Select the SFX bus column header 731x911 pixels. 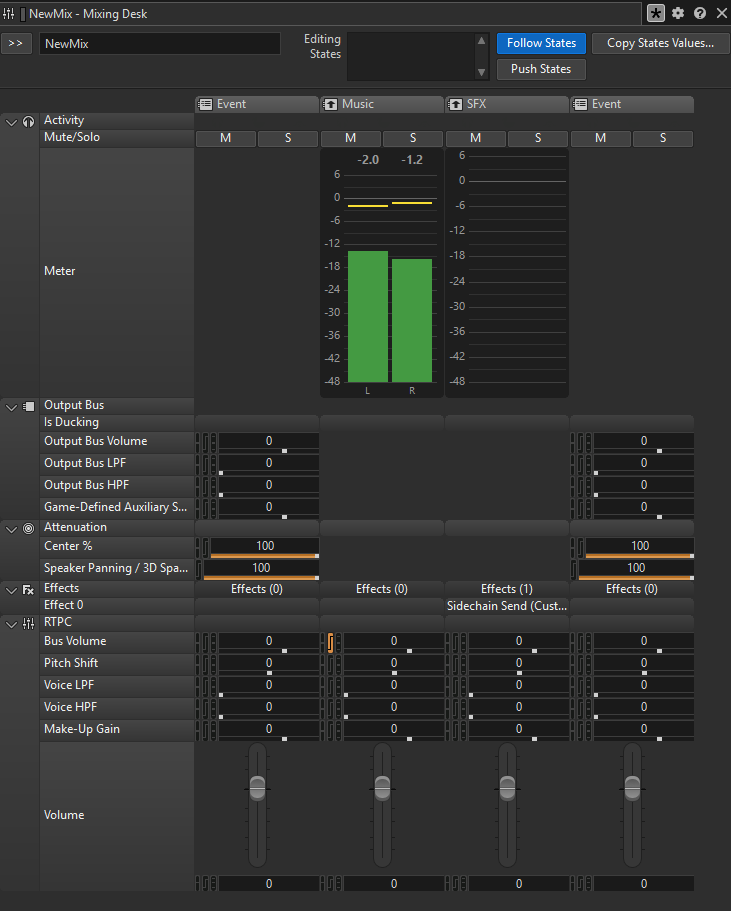[x=506, y=104]
